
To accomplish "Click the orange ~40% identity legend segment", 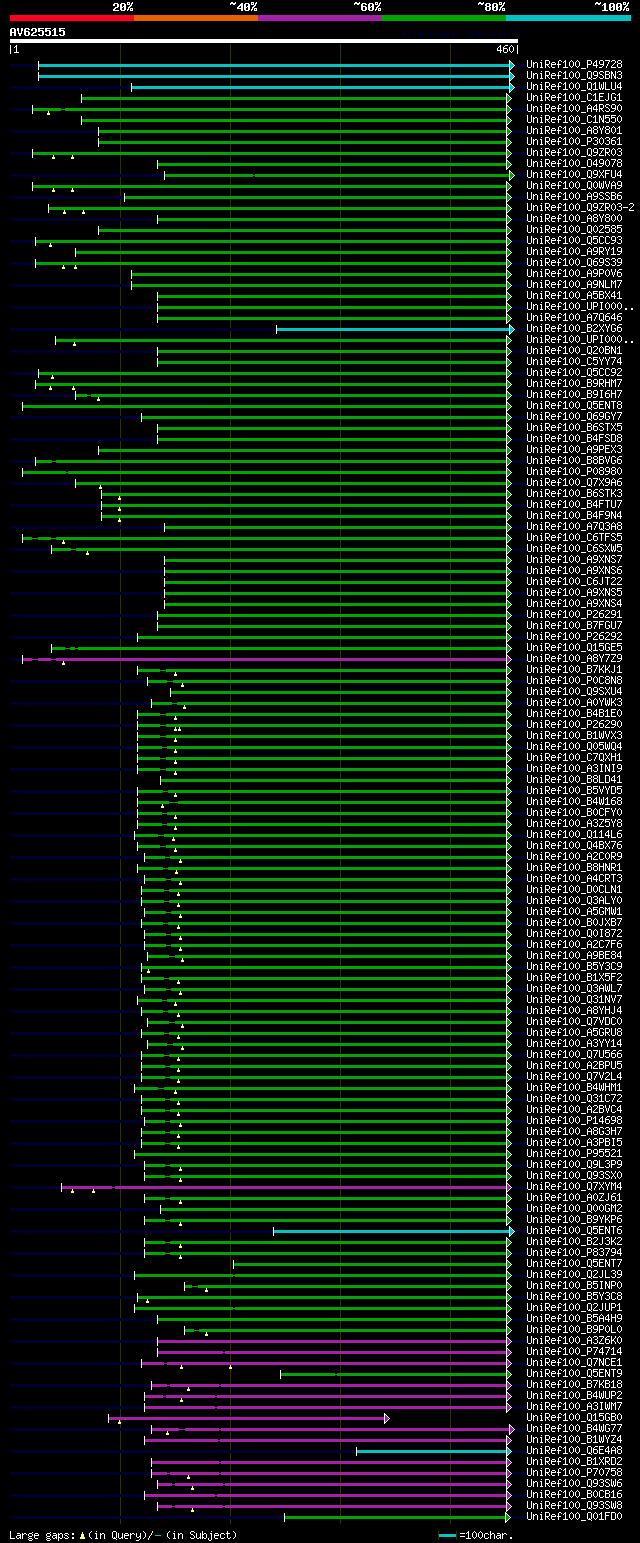I will tap(195, 18).
